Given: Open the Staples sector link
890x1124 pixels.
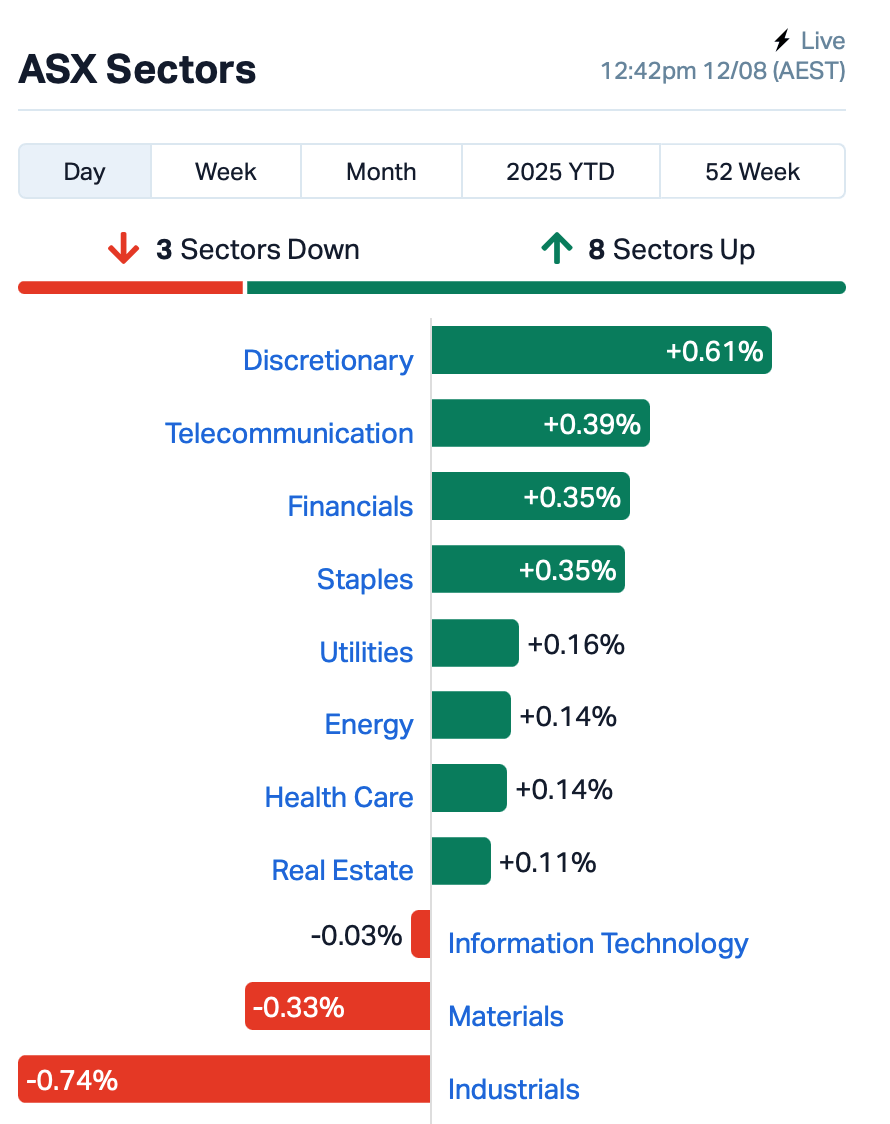Looking at the screenshot, I should [x=365, y=579].
